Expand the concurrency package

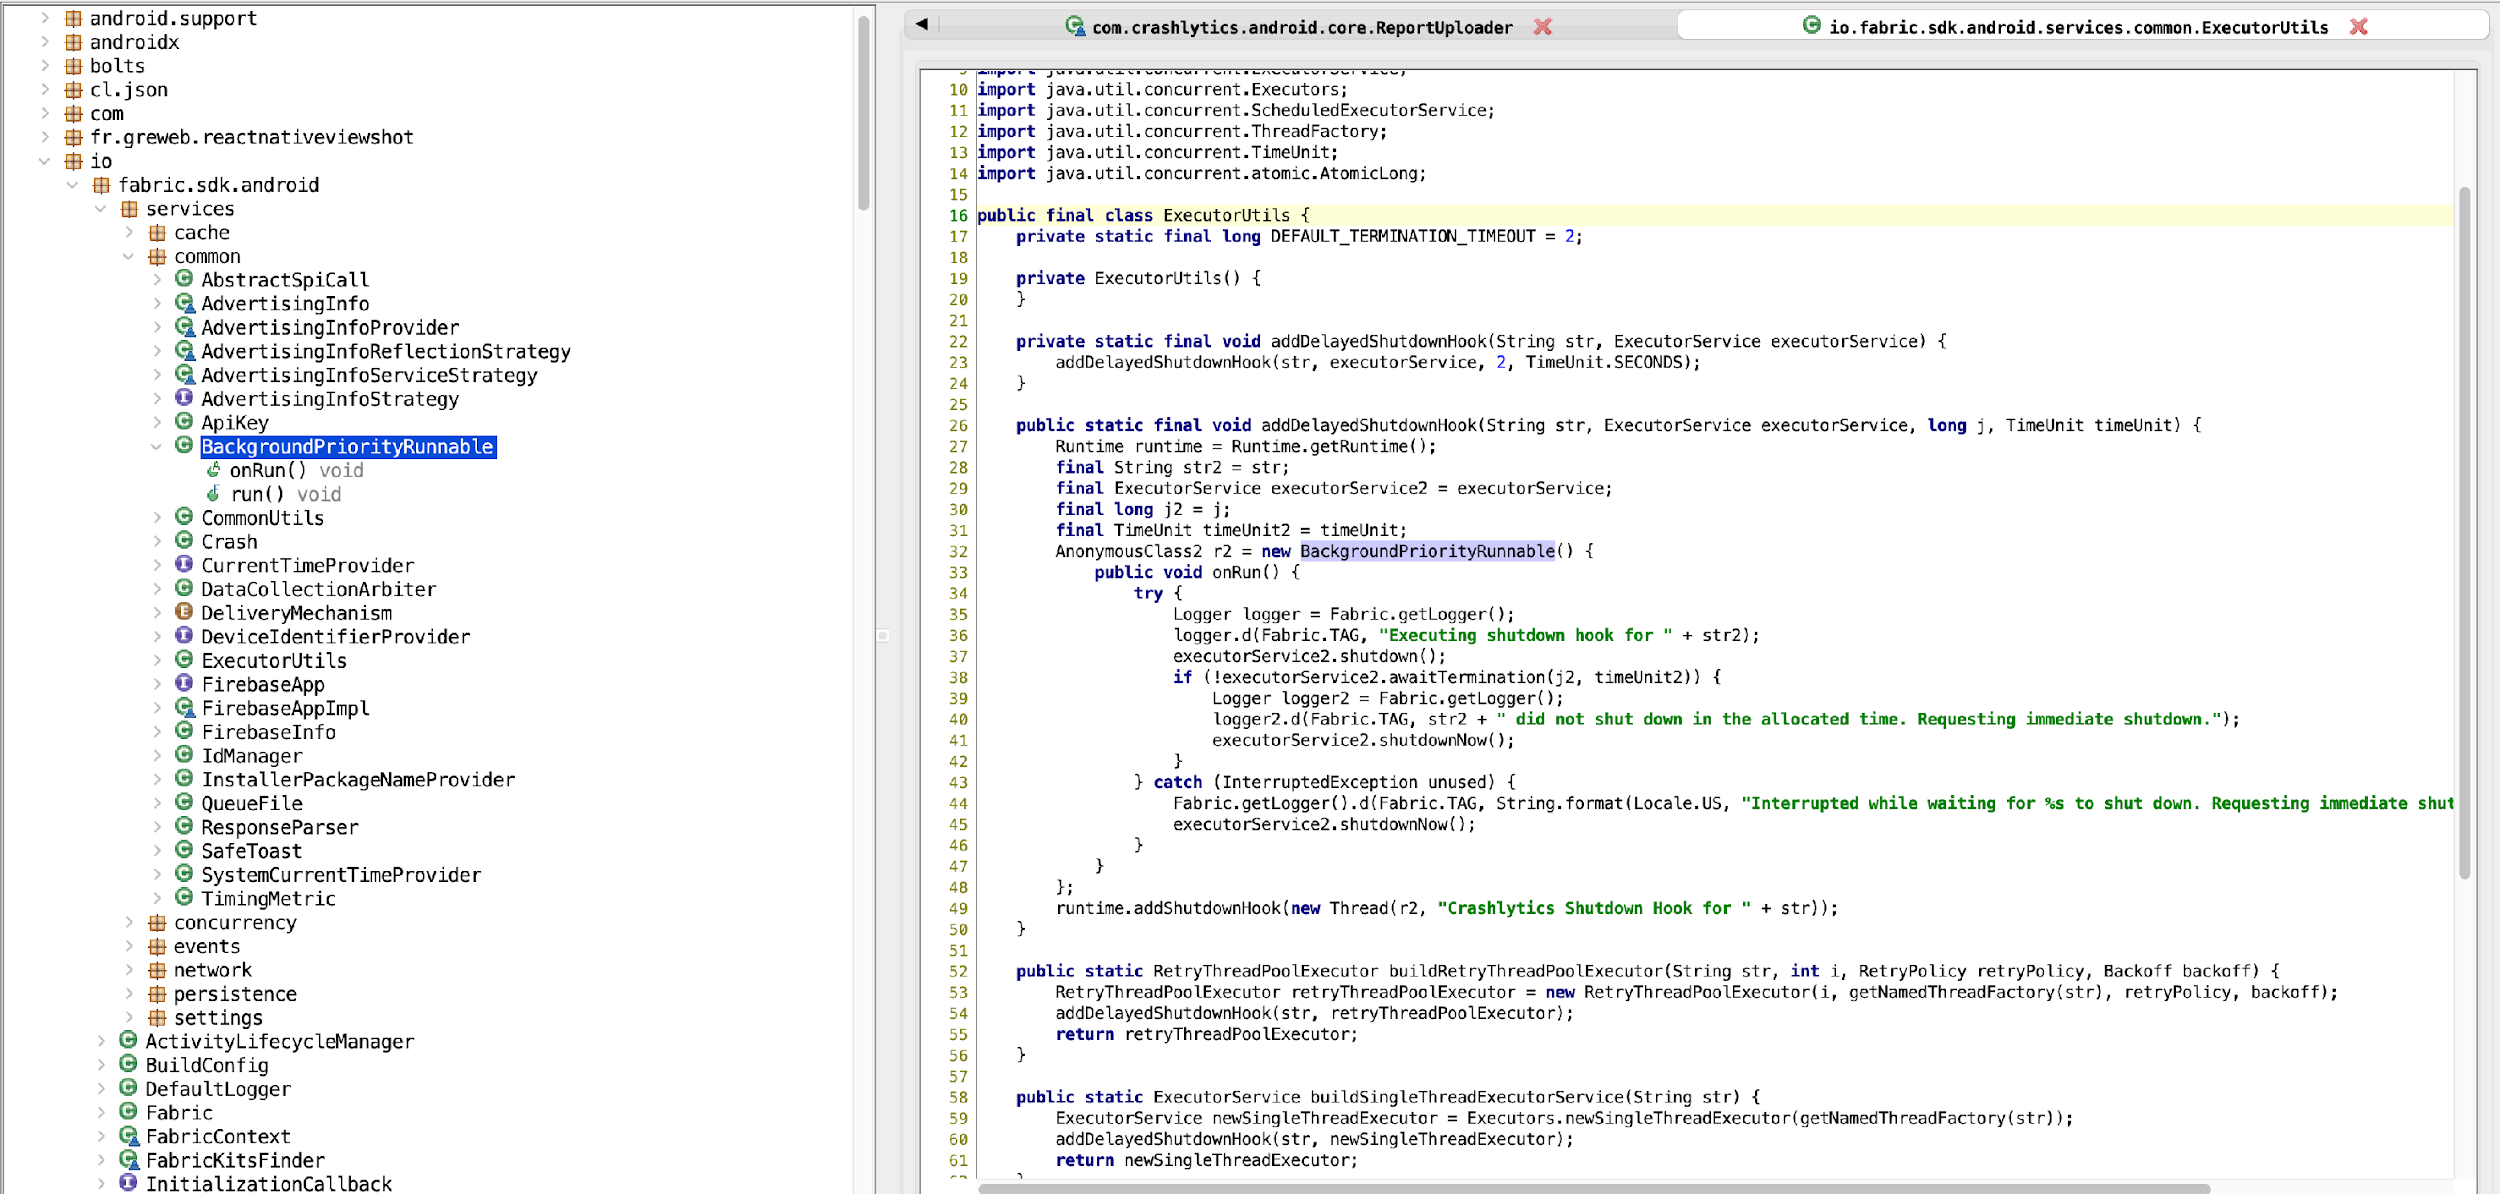pos(129,922)
